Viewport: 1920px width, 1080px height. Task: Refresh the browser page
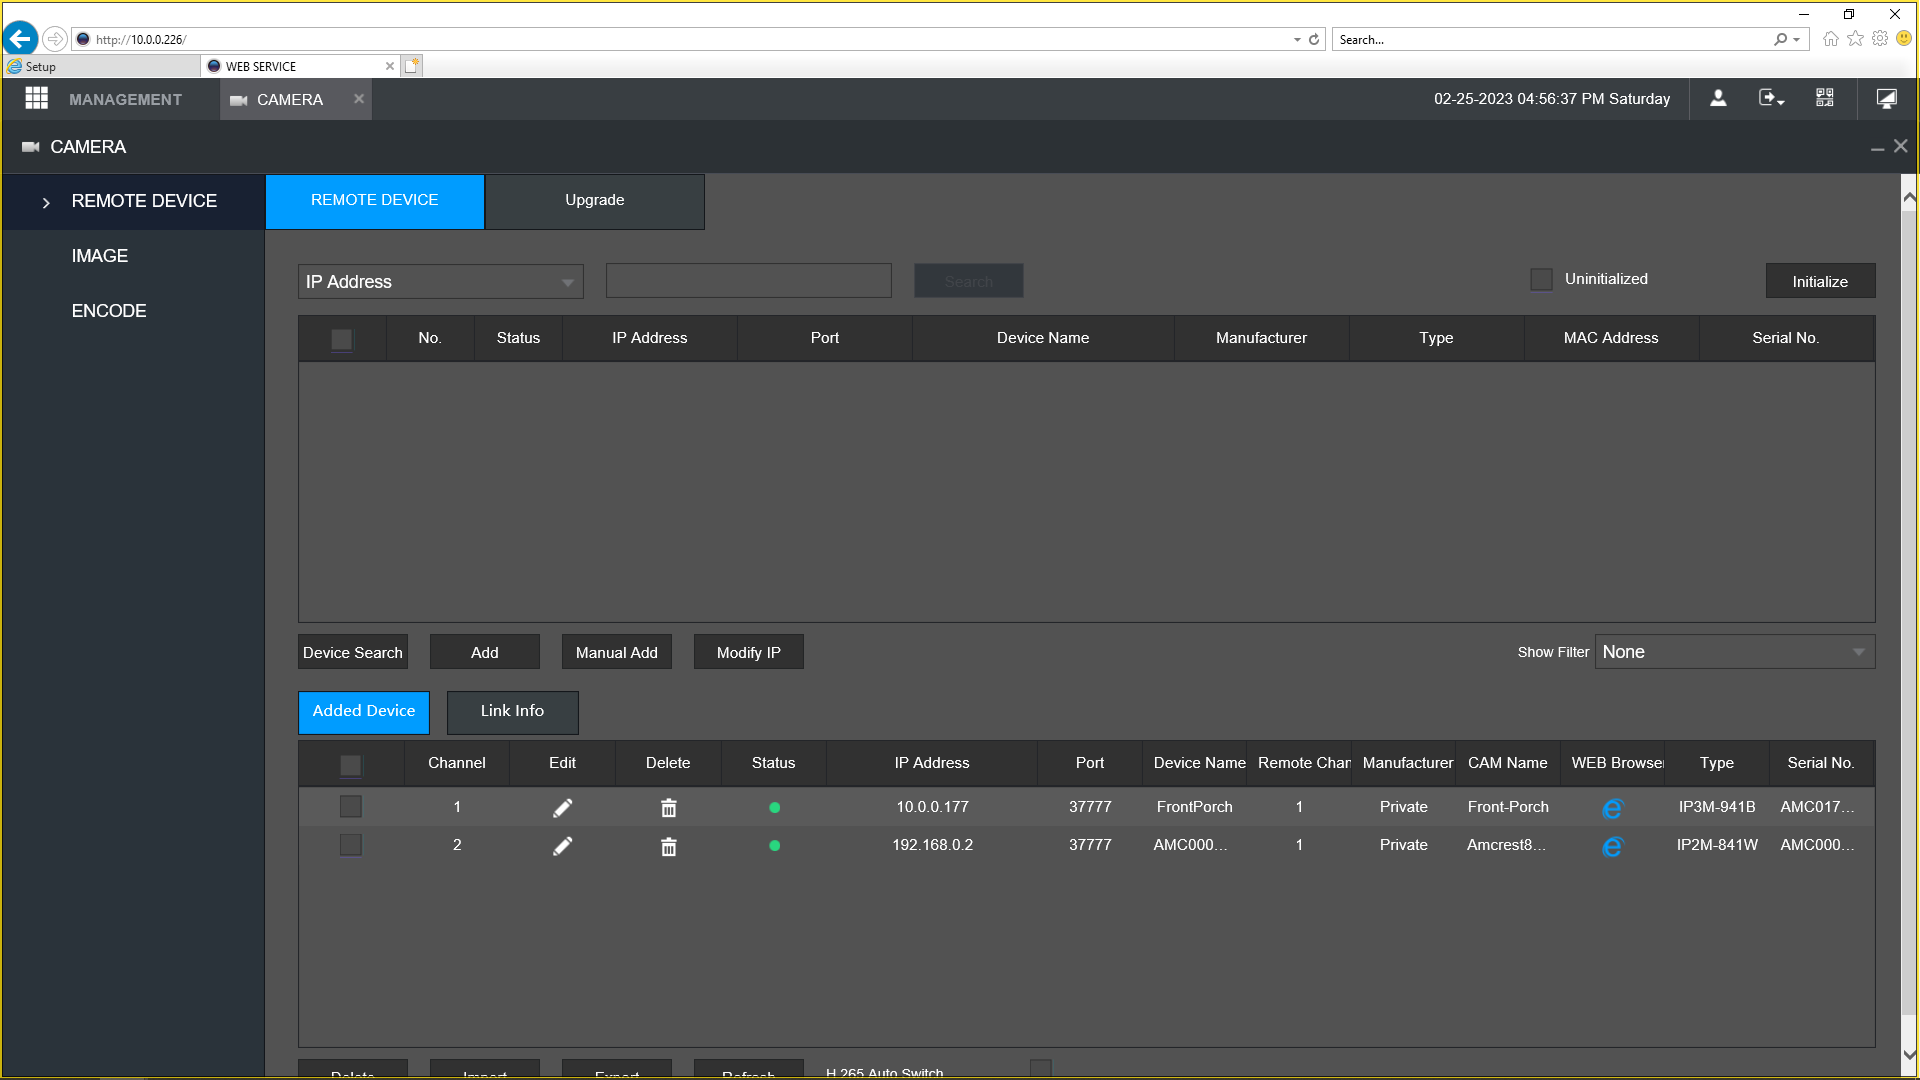1314,39
